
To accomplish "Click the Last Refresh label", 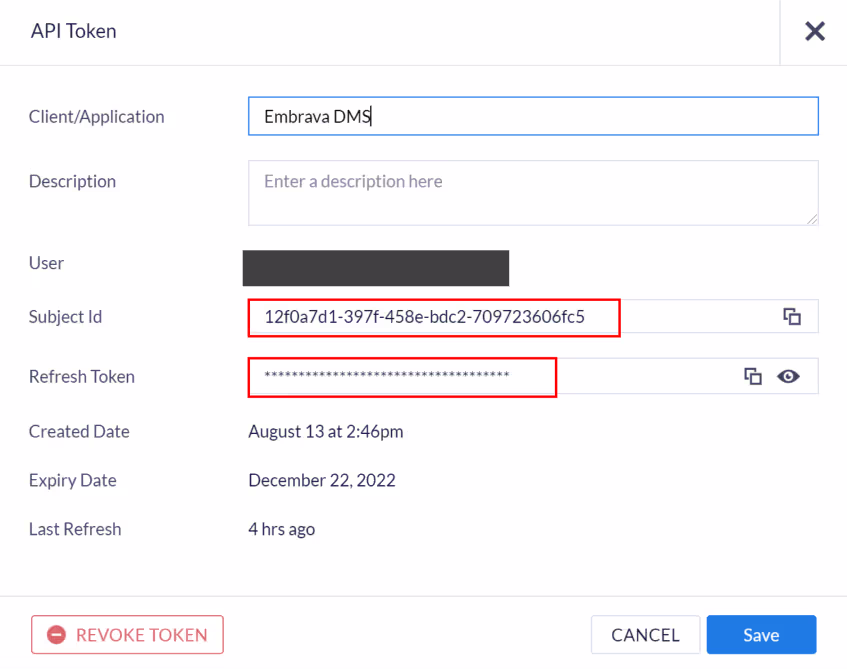I will coord(75,529).
